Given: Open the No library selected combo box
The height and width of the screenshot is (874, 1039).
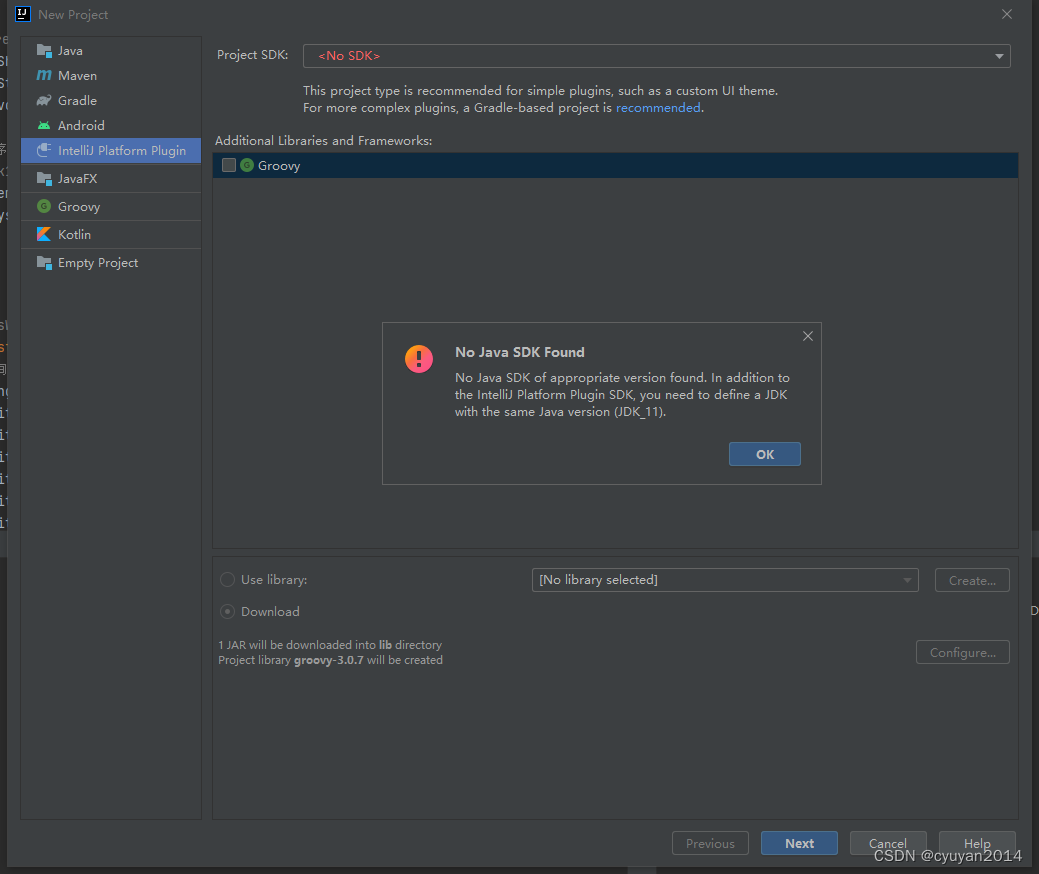Looking at the screenshot, I should tap(725, 580).
